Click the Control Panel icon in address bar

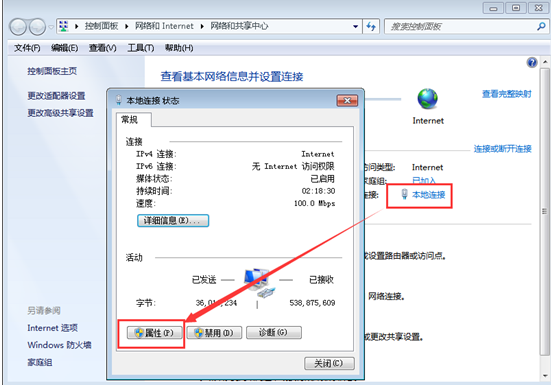tap(64, 26)
